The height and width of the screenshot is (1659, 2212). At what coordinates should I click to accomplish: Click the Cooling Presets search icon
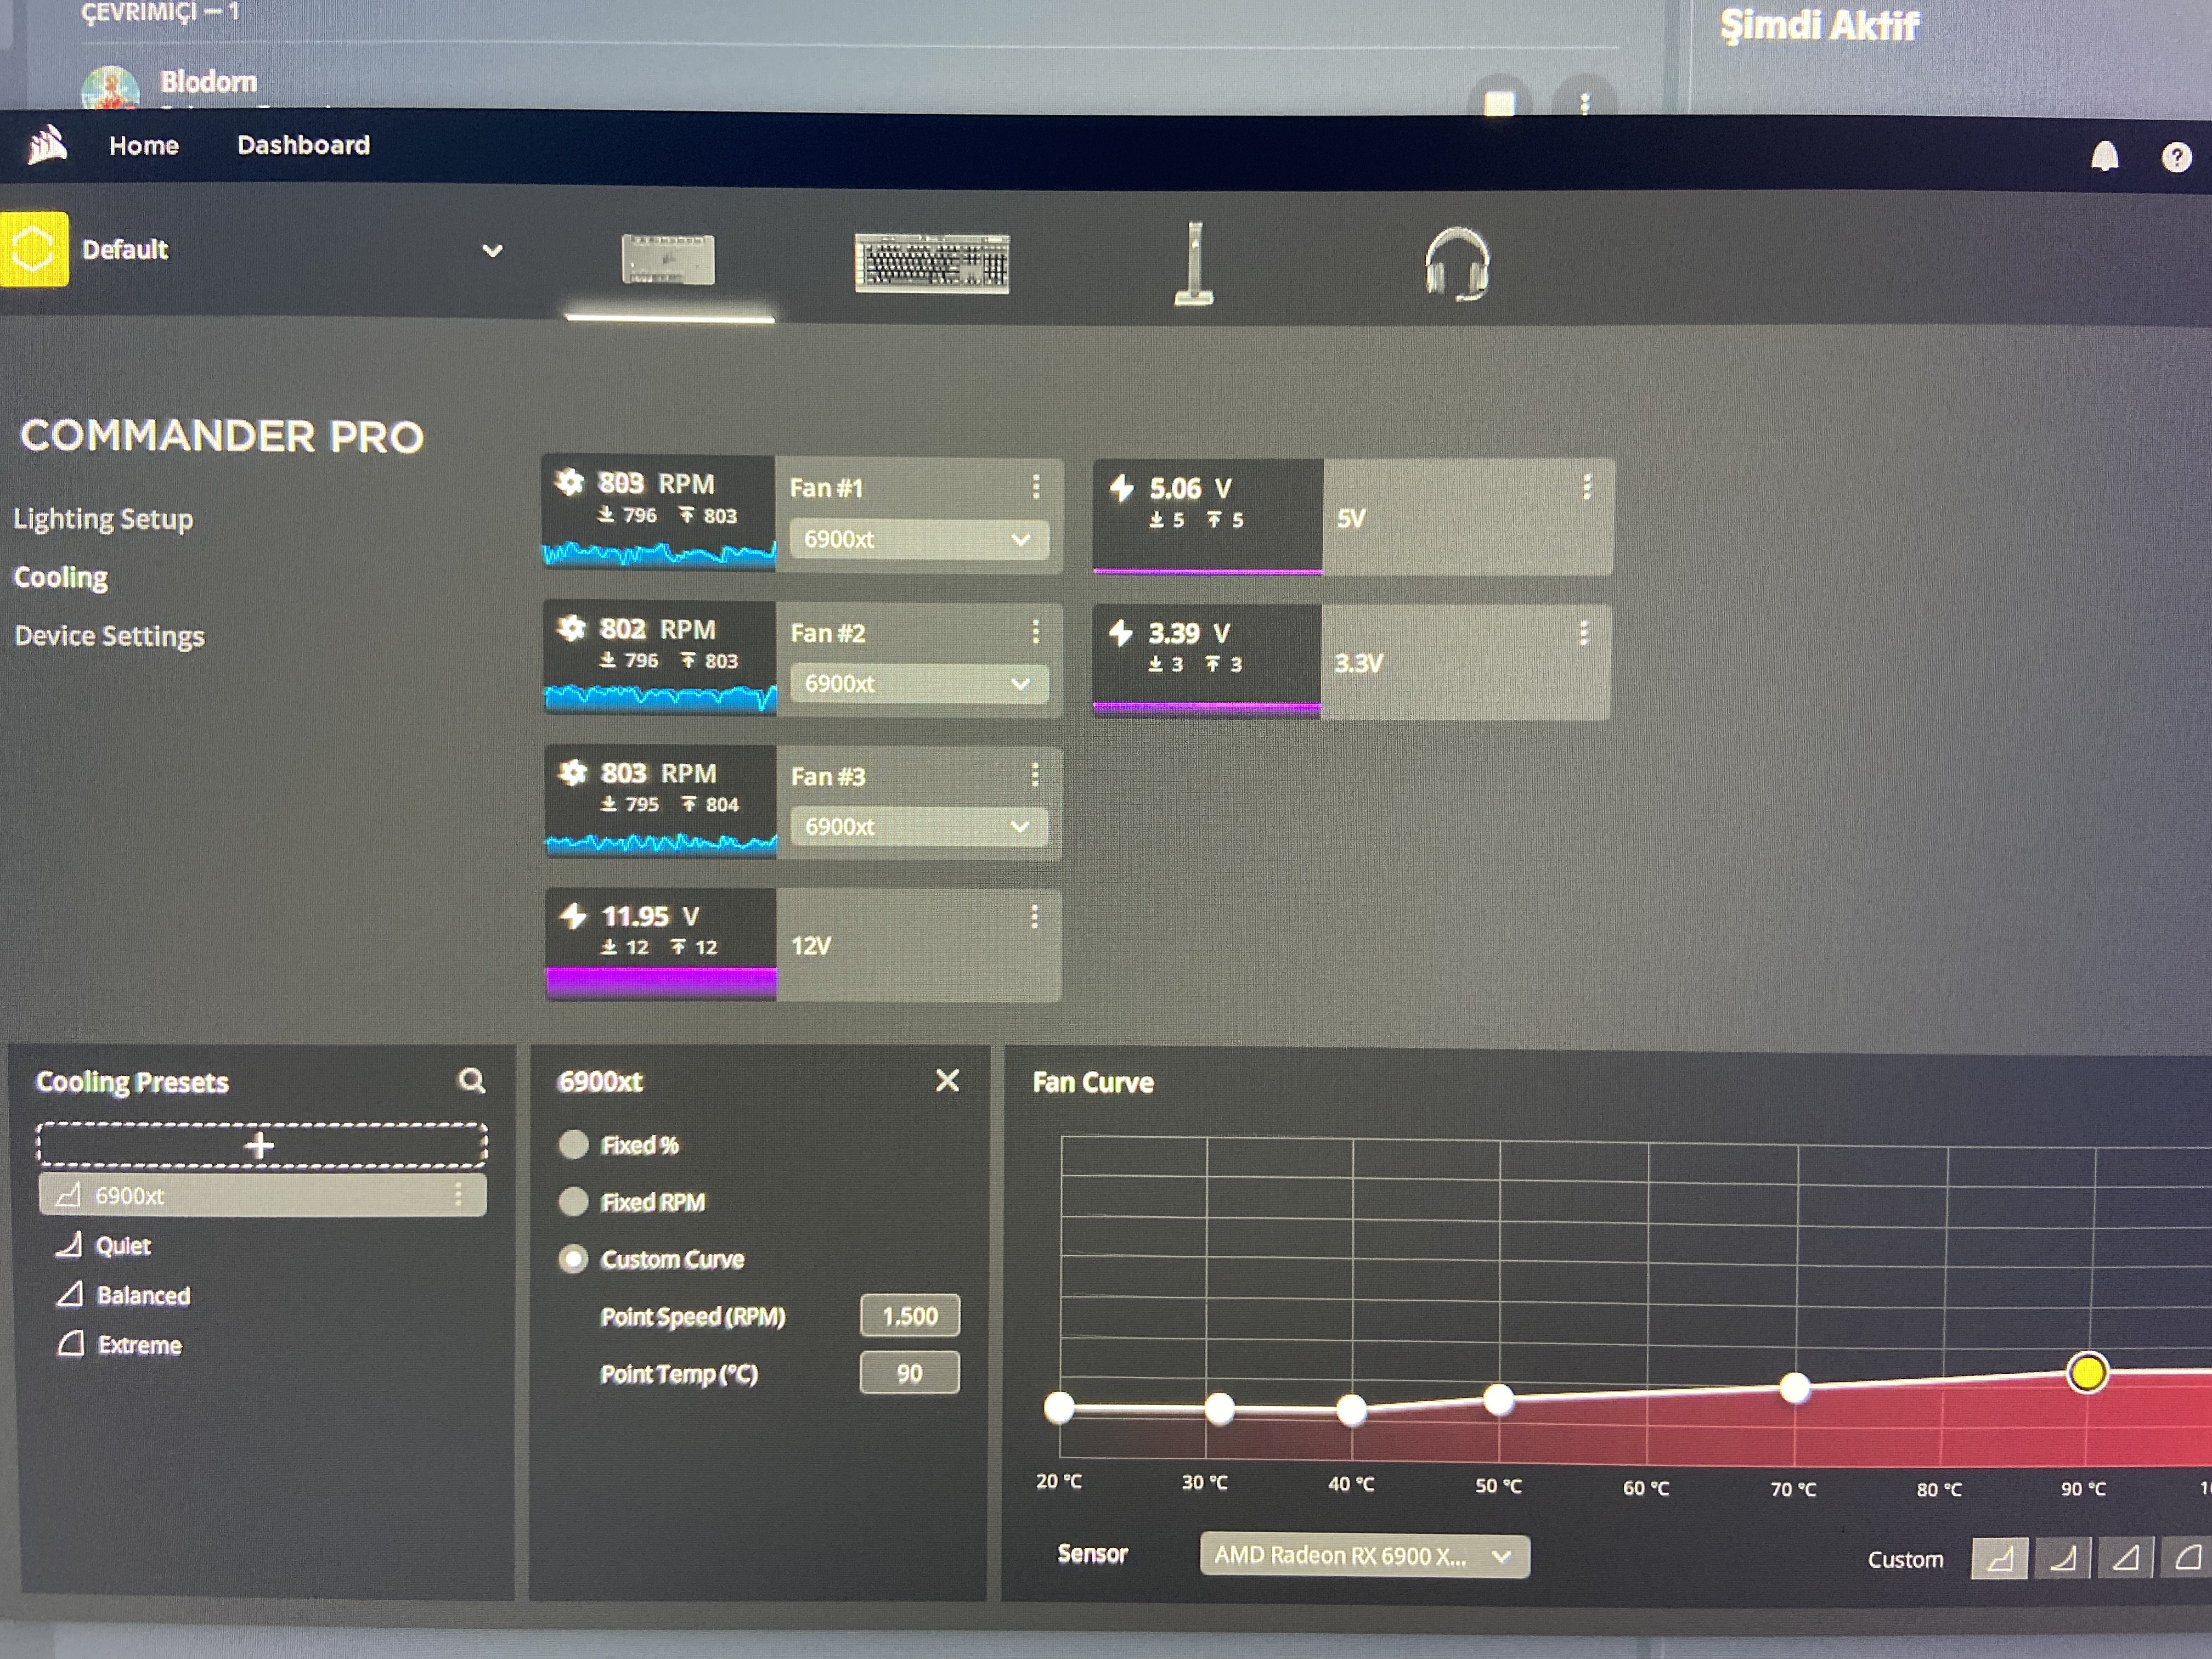(x=472, y=1081)
